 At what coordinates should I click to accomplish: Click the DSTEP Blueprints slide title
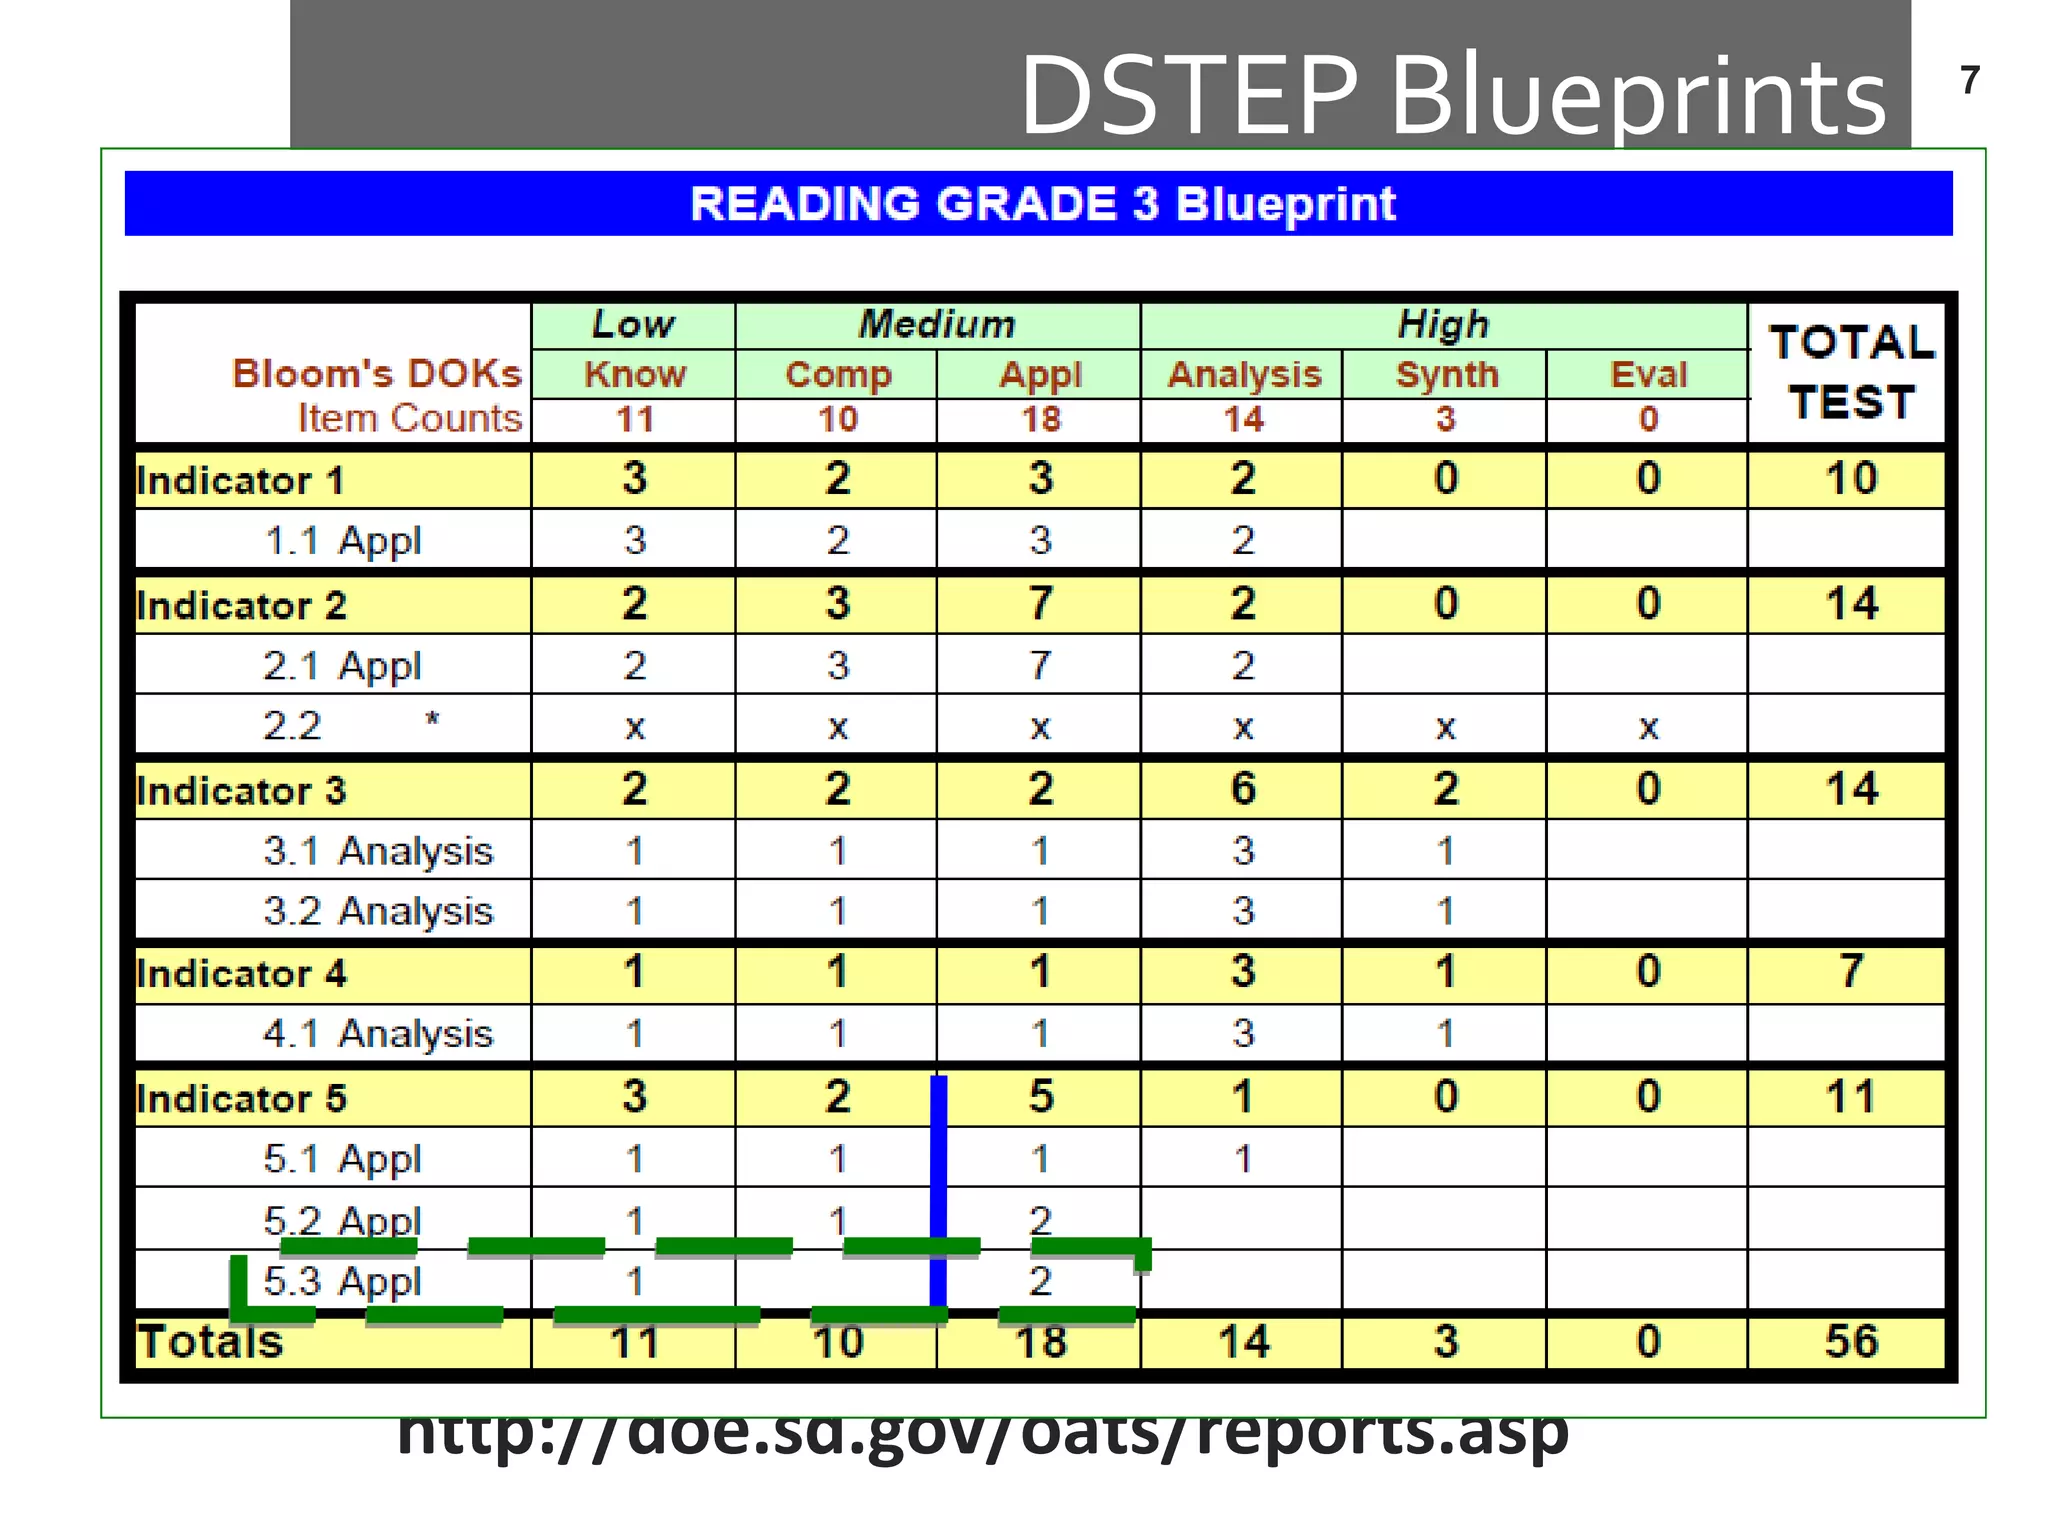[x=1453, y=94]
